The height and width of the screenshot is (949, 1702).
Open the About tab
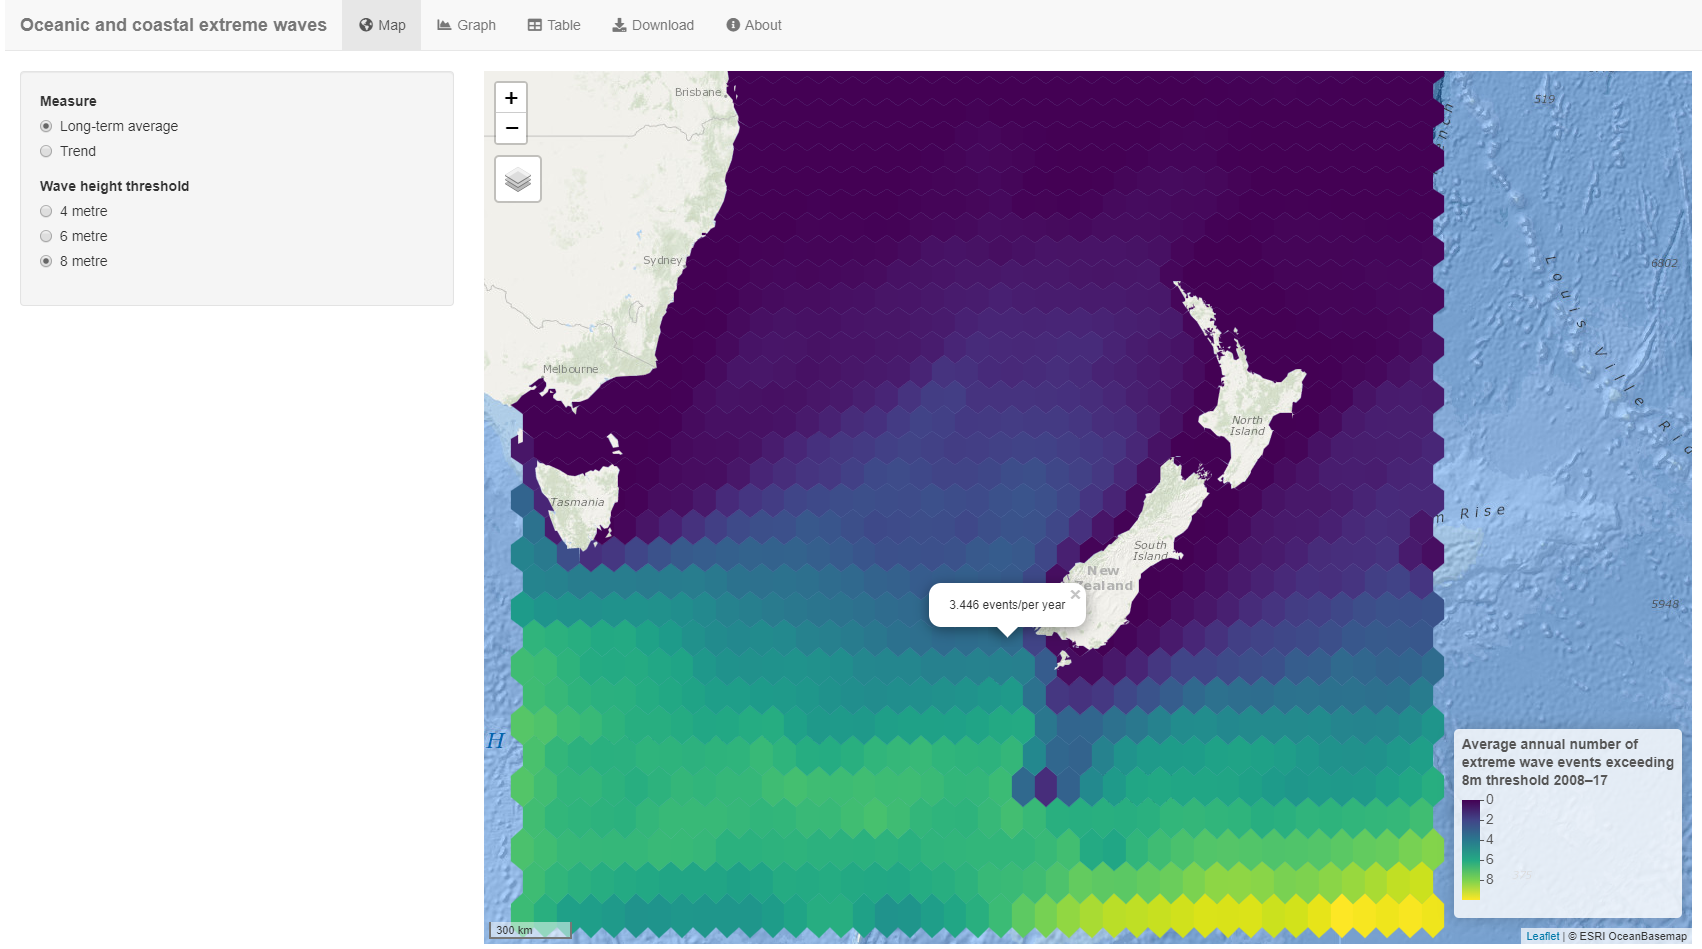(x=754, y=25)
